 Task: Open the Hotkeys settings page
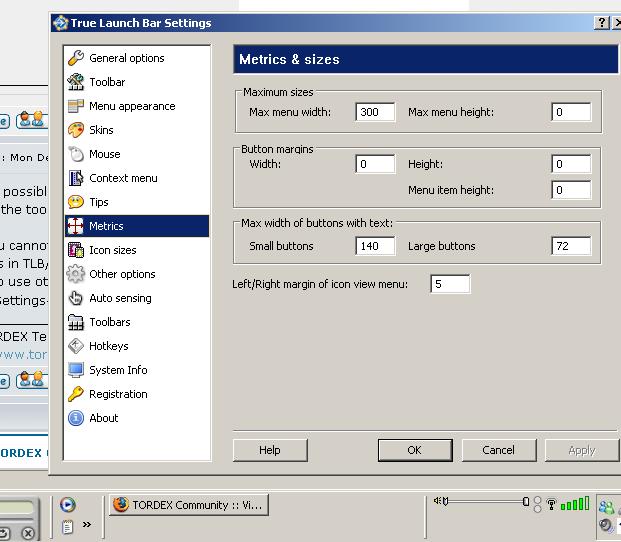point(108,346)
